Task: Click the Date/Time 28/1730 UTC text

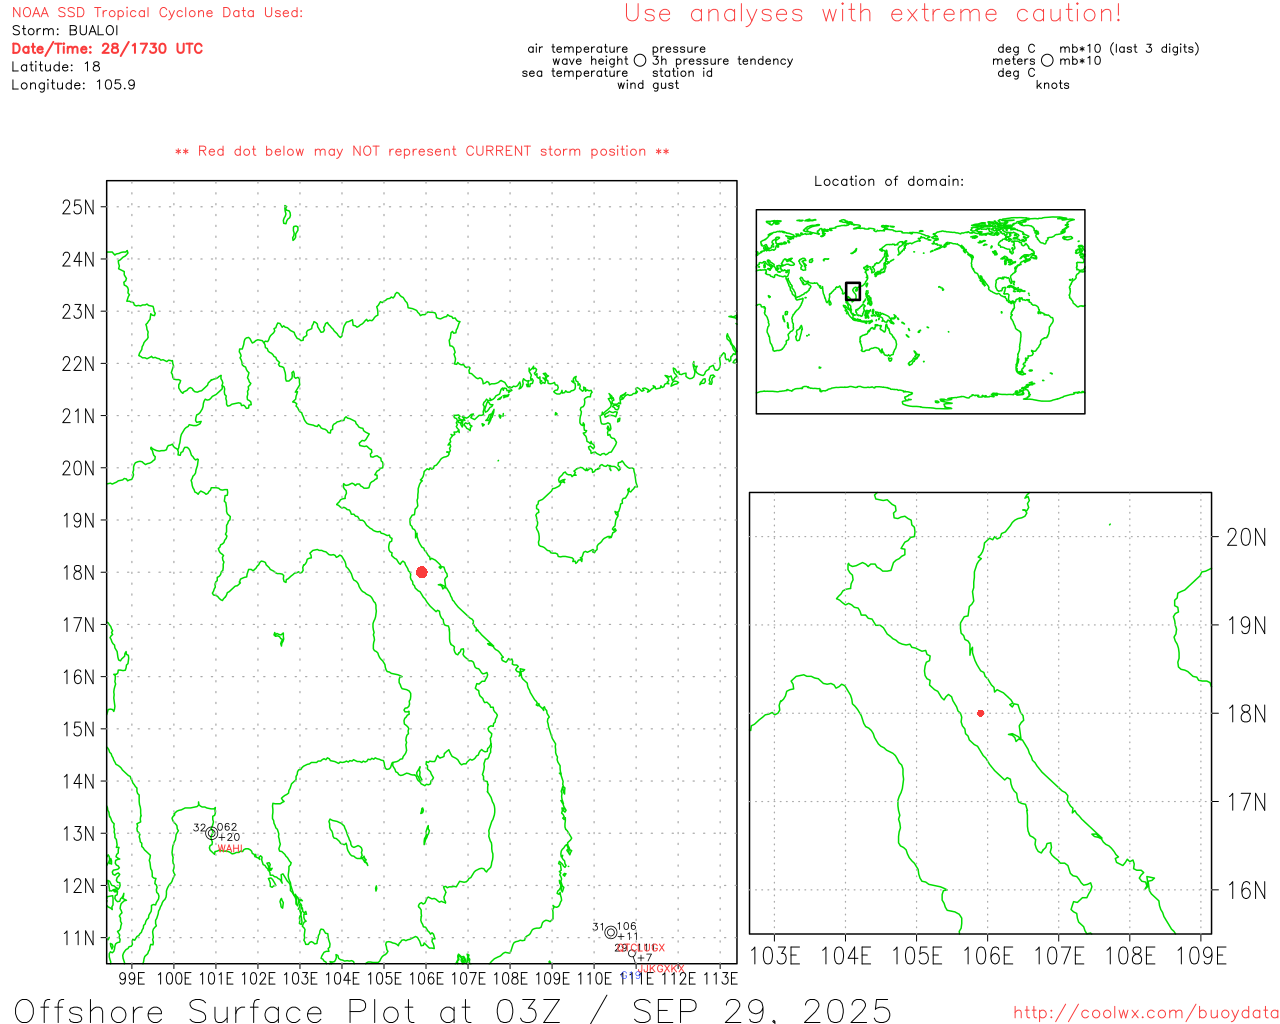Action: (107, 49)
